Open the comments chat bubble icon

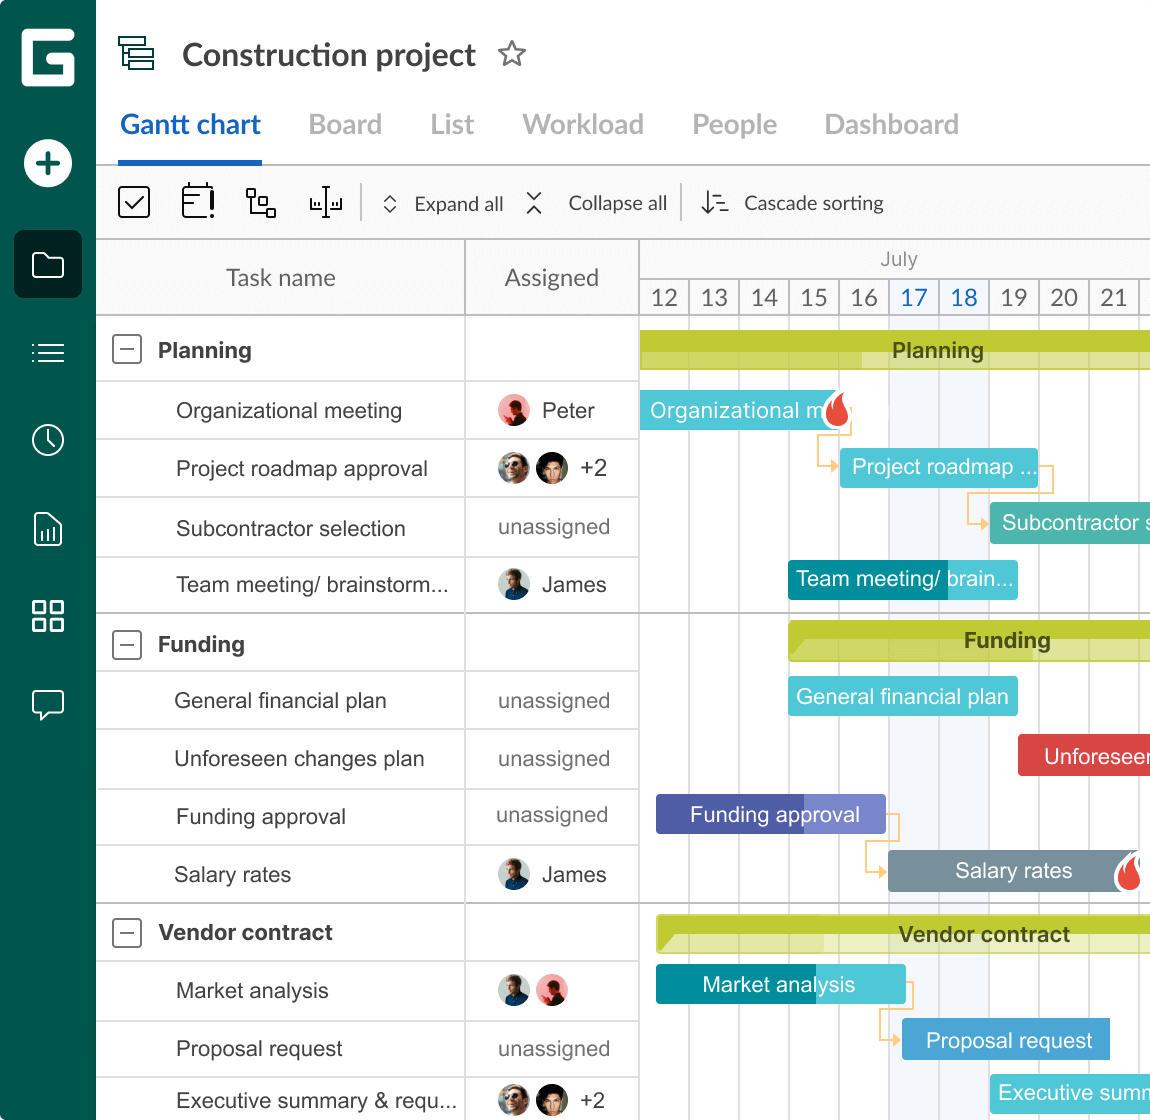click(48, 704)
